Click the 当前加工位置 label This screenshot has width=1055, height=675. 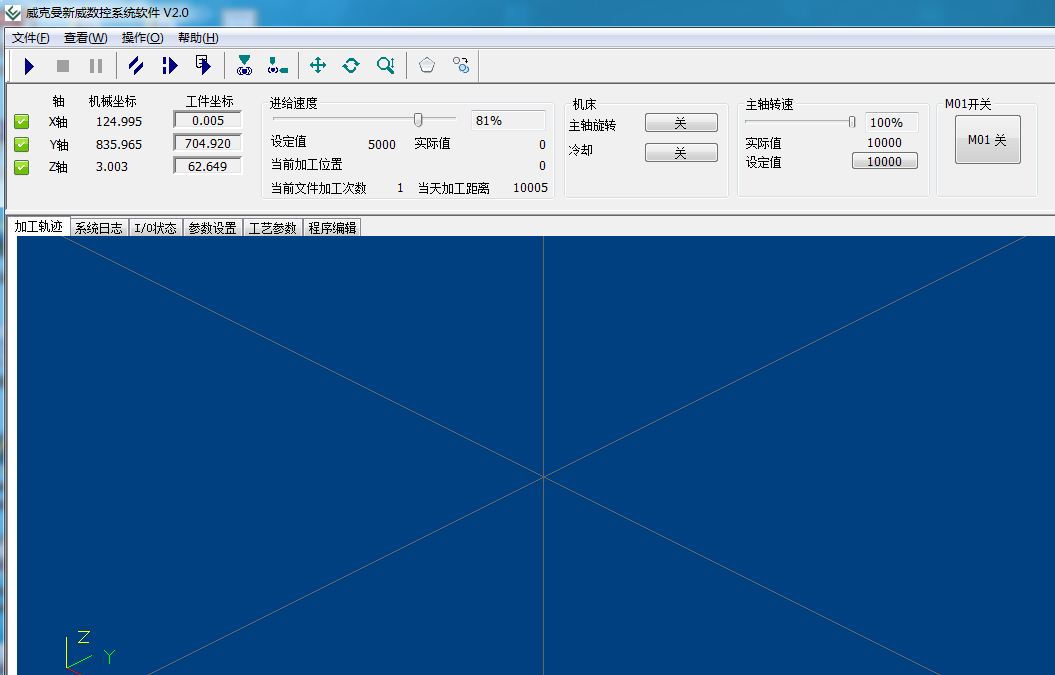[306, 165]
